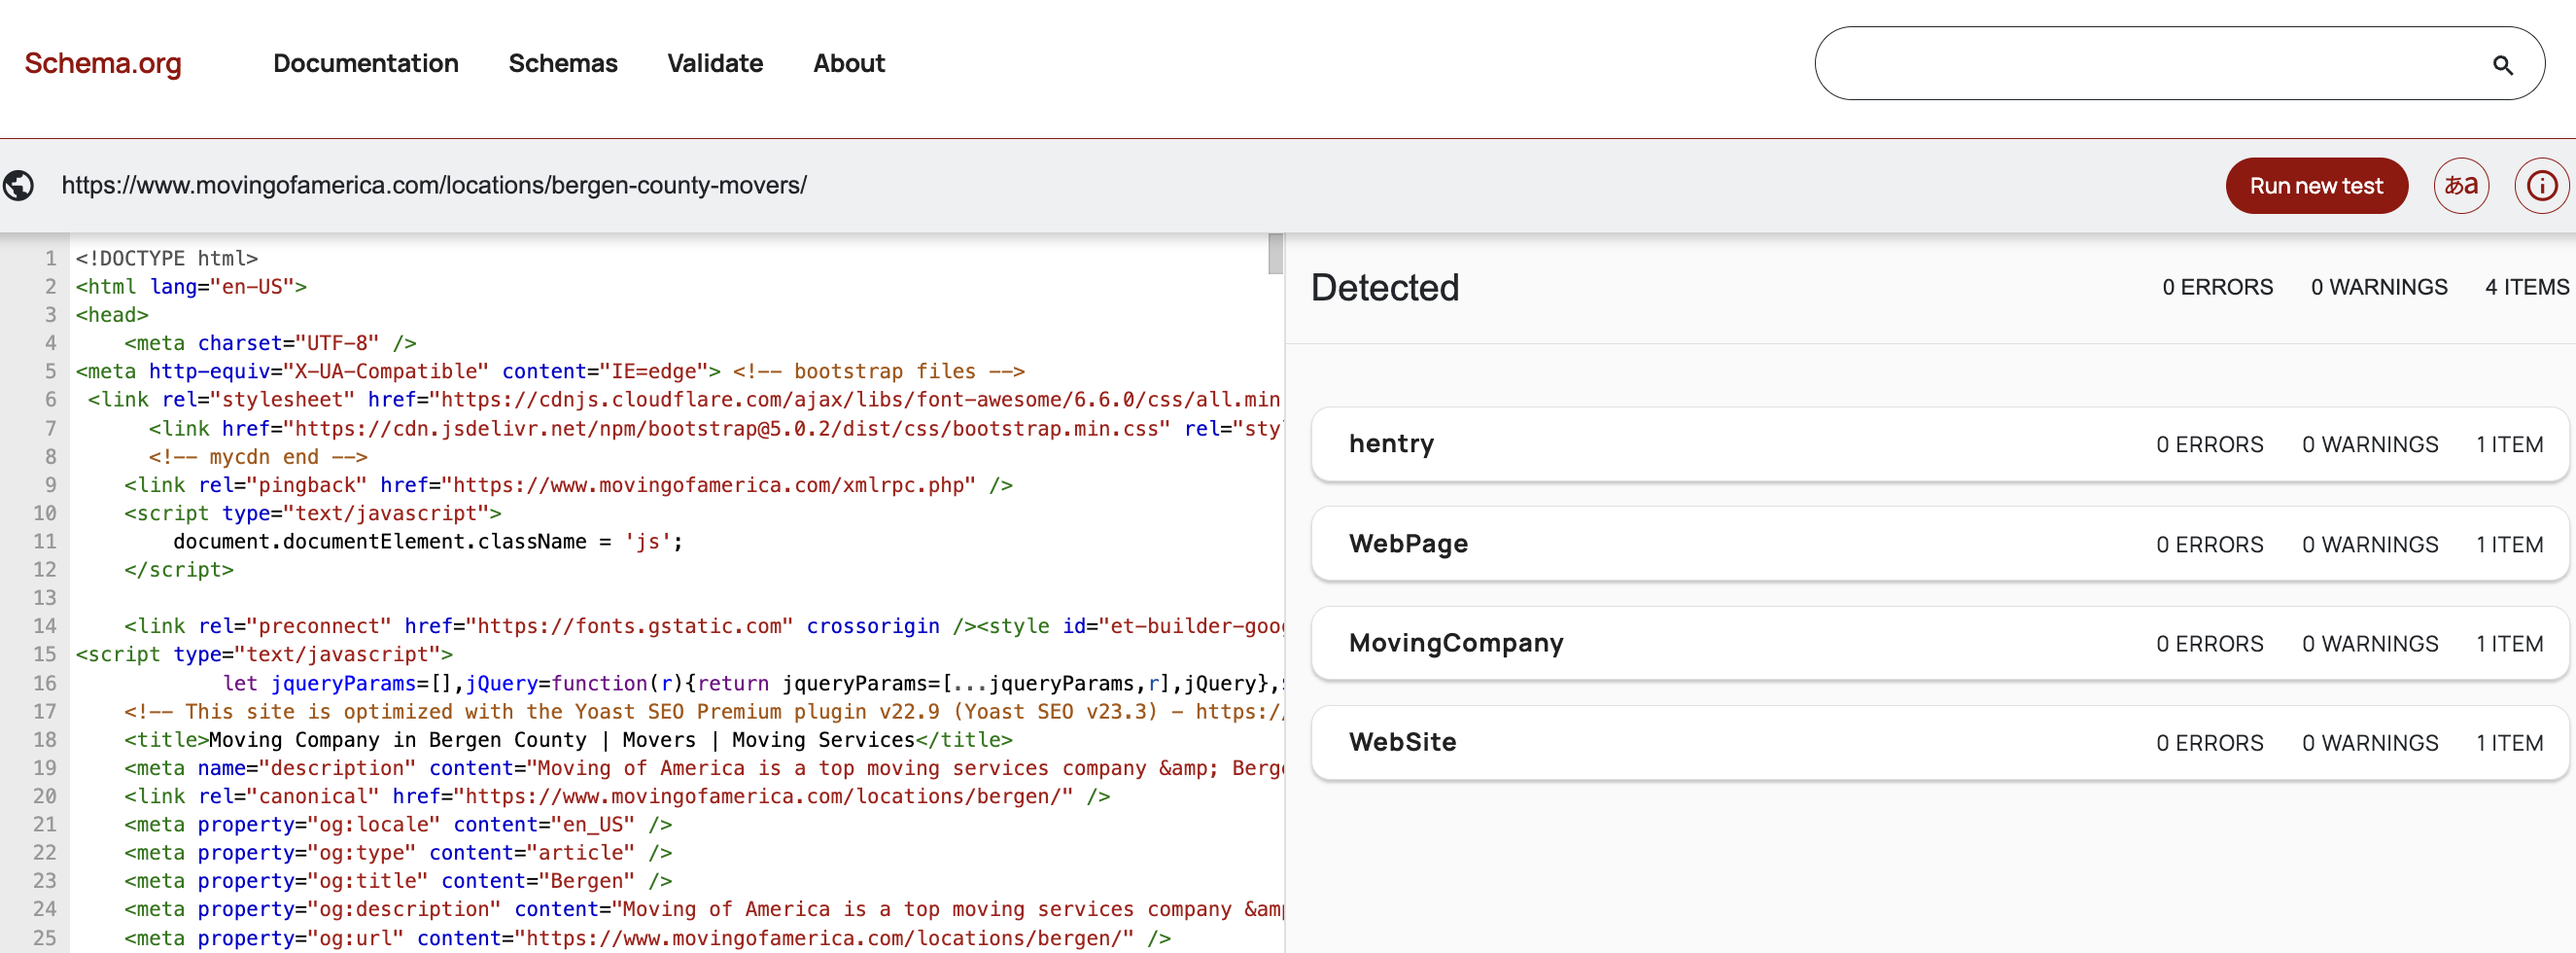The image size is (2576, 953).
Task: Click line 1 DOCTYPE html code
Action: coord(167,259)
